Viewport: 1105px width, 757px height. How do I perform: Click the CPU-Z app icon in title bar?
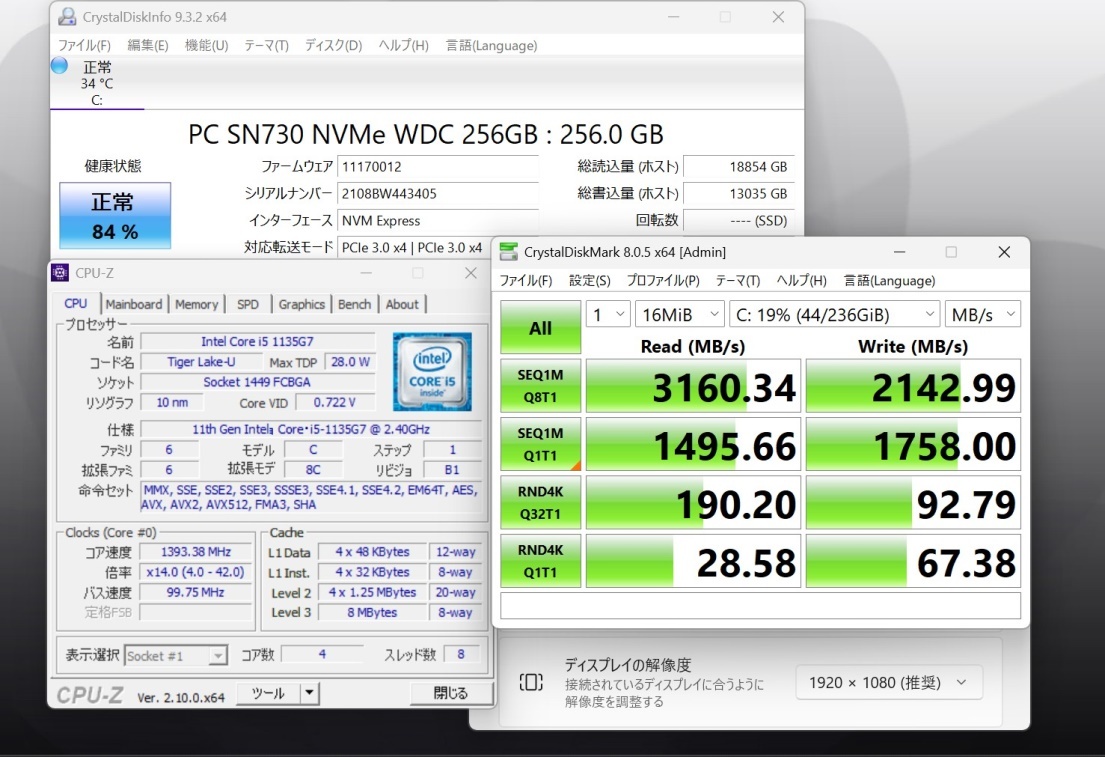pyautogui.click(x=60, y=273)
